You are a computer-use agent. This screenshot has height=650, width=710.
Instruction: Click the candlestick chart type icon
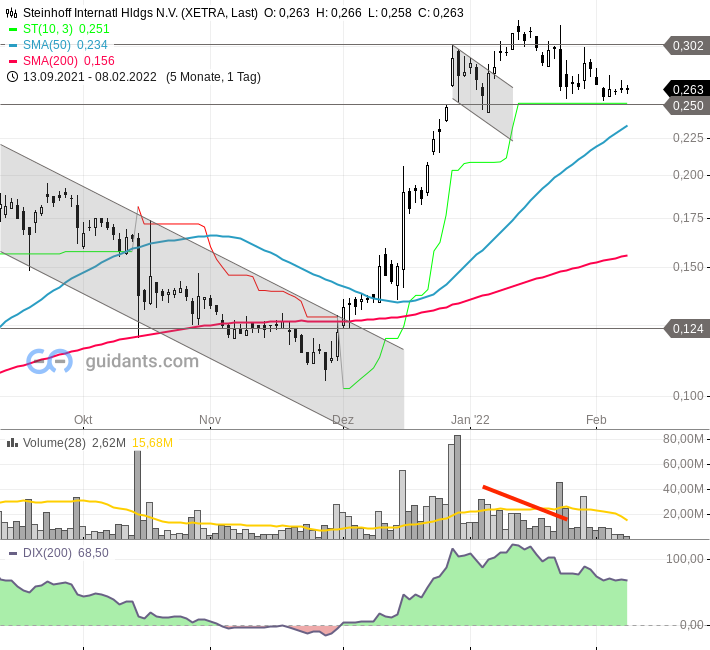12,13
